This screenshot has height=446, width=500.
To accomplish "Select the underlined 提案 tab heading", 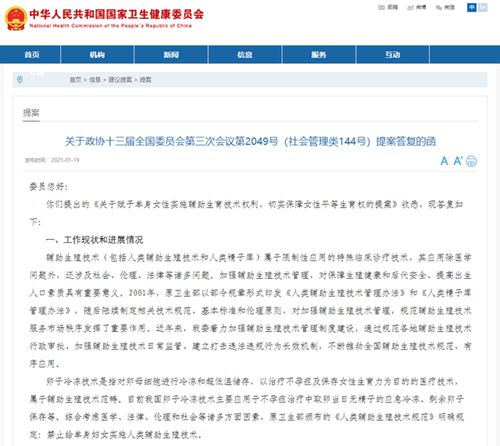I will pos(31,113).
